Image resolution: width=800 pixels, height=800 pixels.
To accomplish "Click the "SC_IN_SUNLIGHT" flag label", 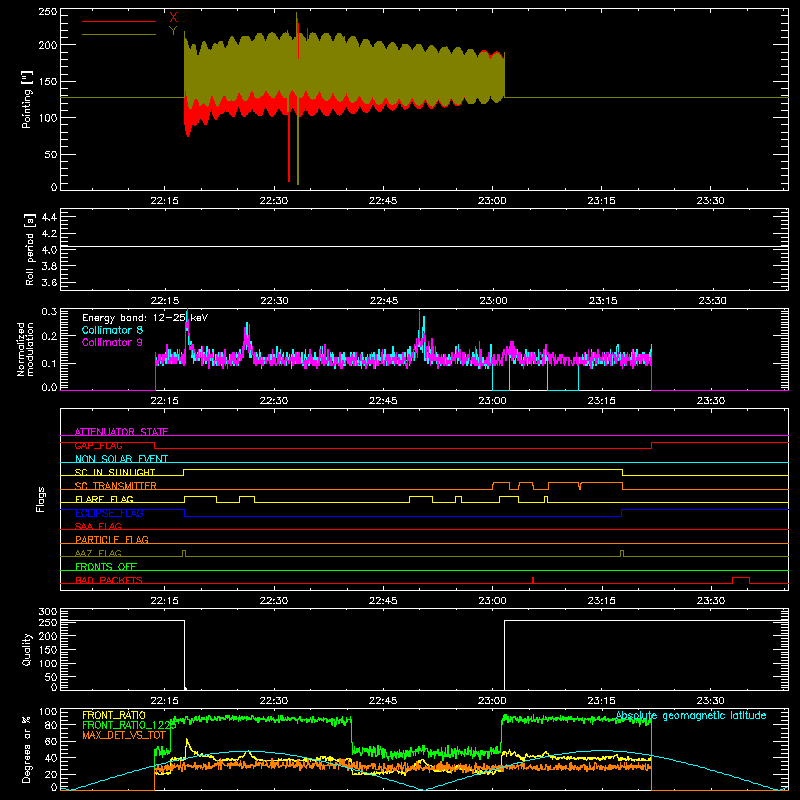I will click(115, 472).
